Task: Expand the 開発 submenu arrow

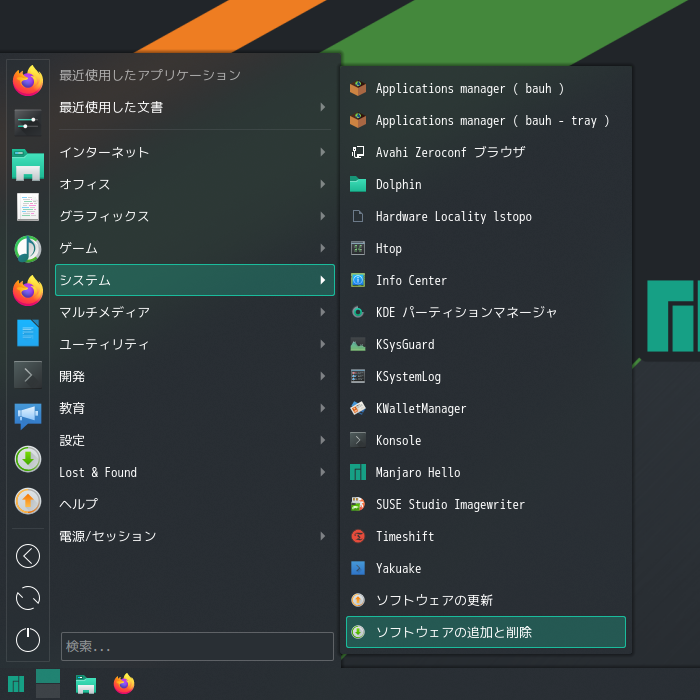Action: [322, 376]
